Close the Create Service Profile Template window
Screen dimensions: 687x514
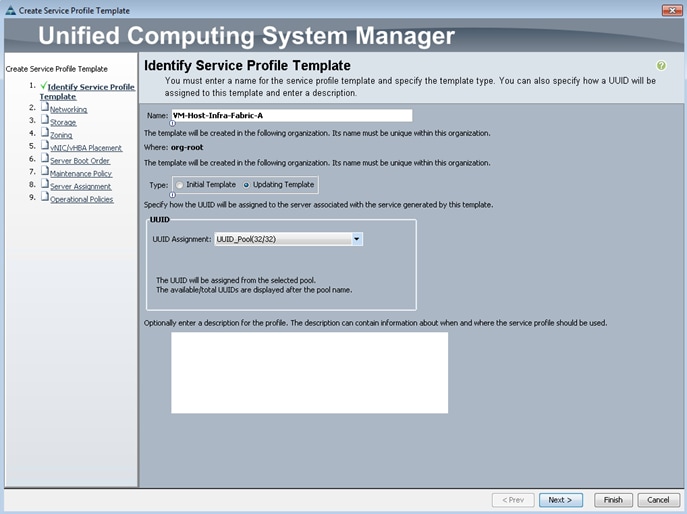672,10
